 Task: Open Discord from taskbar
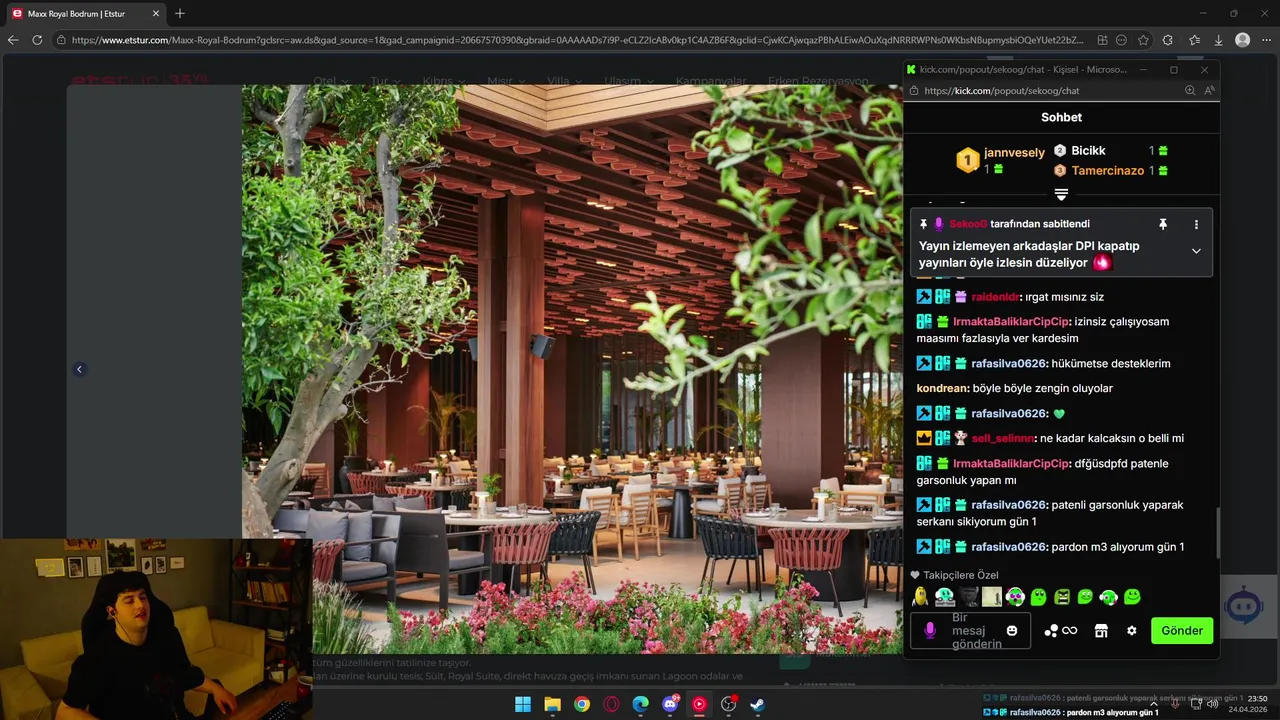(670, 704)
